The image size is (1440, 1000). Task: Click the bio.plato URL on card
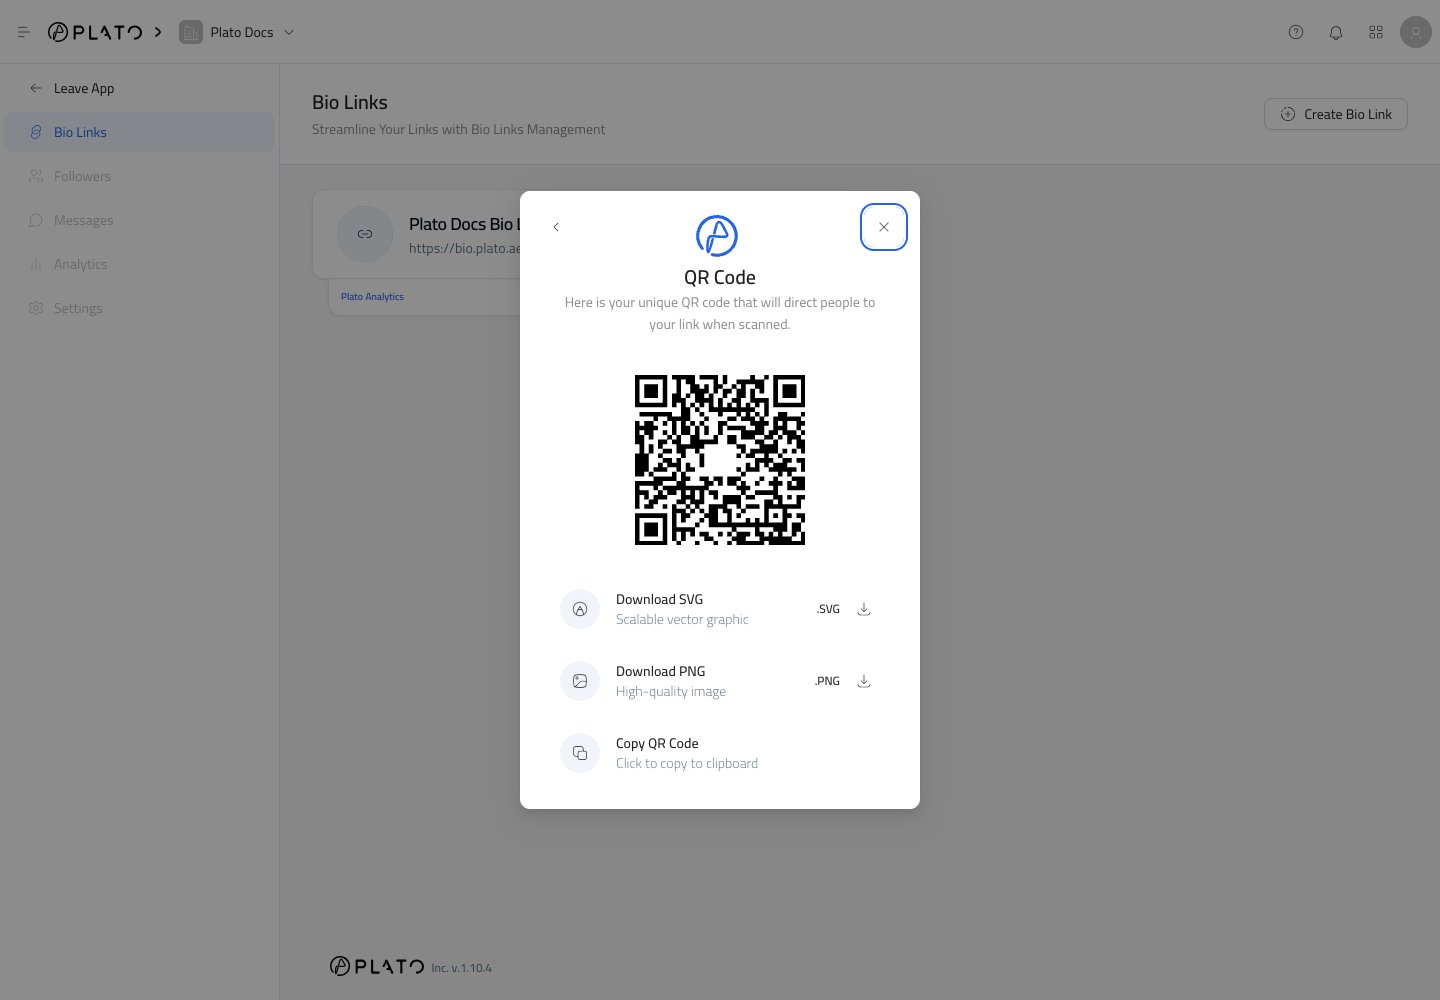[x=464, y=248]
